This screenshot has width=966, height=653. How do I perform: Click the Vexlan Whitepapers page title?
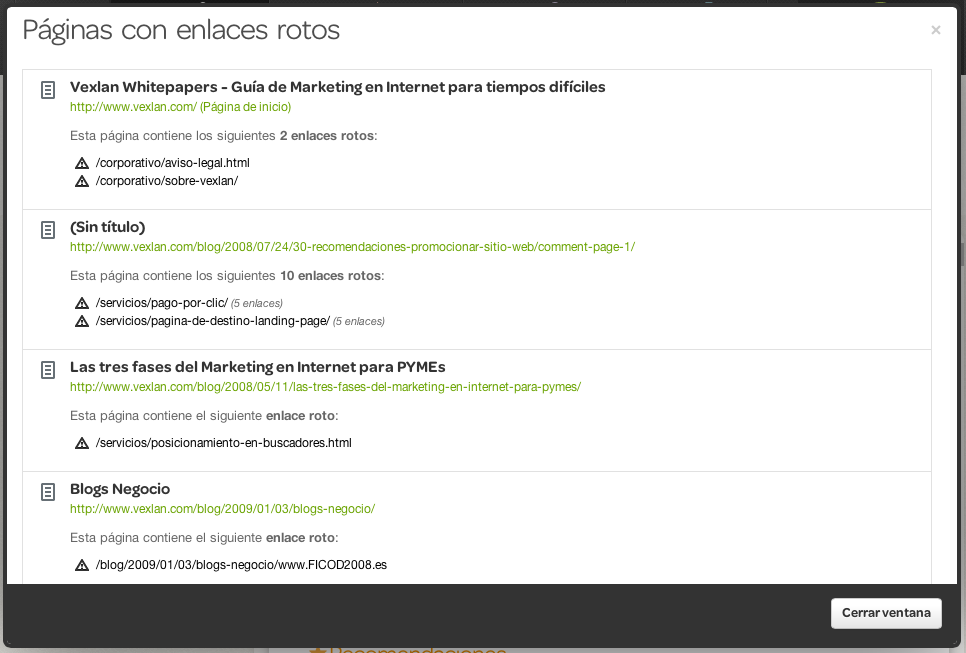(x=337, y=87)
